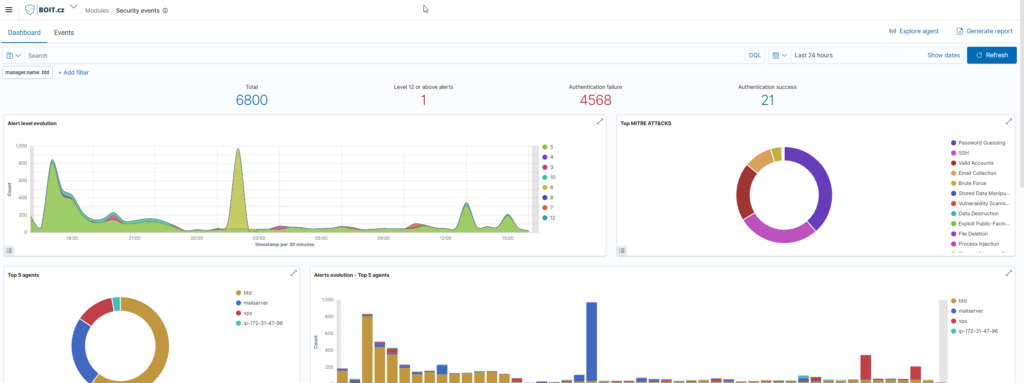Select SSH in MITRE legend
The height and width of the screenshot is (383, 1024).
tap(961, 152)
